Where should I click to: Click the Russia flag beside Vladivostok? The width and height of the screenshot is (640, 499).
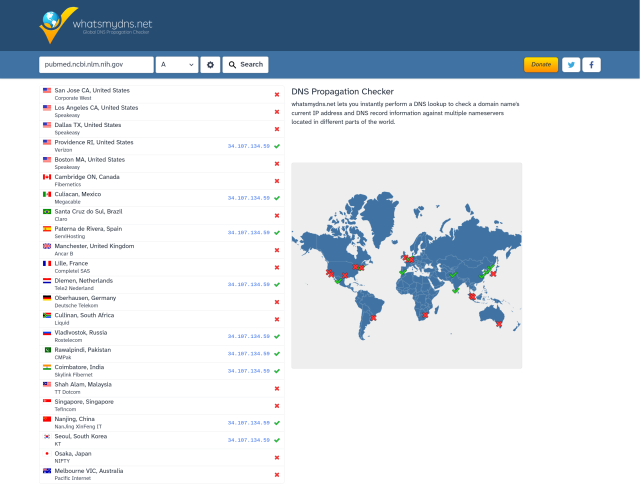[x=47, y=332]
